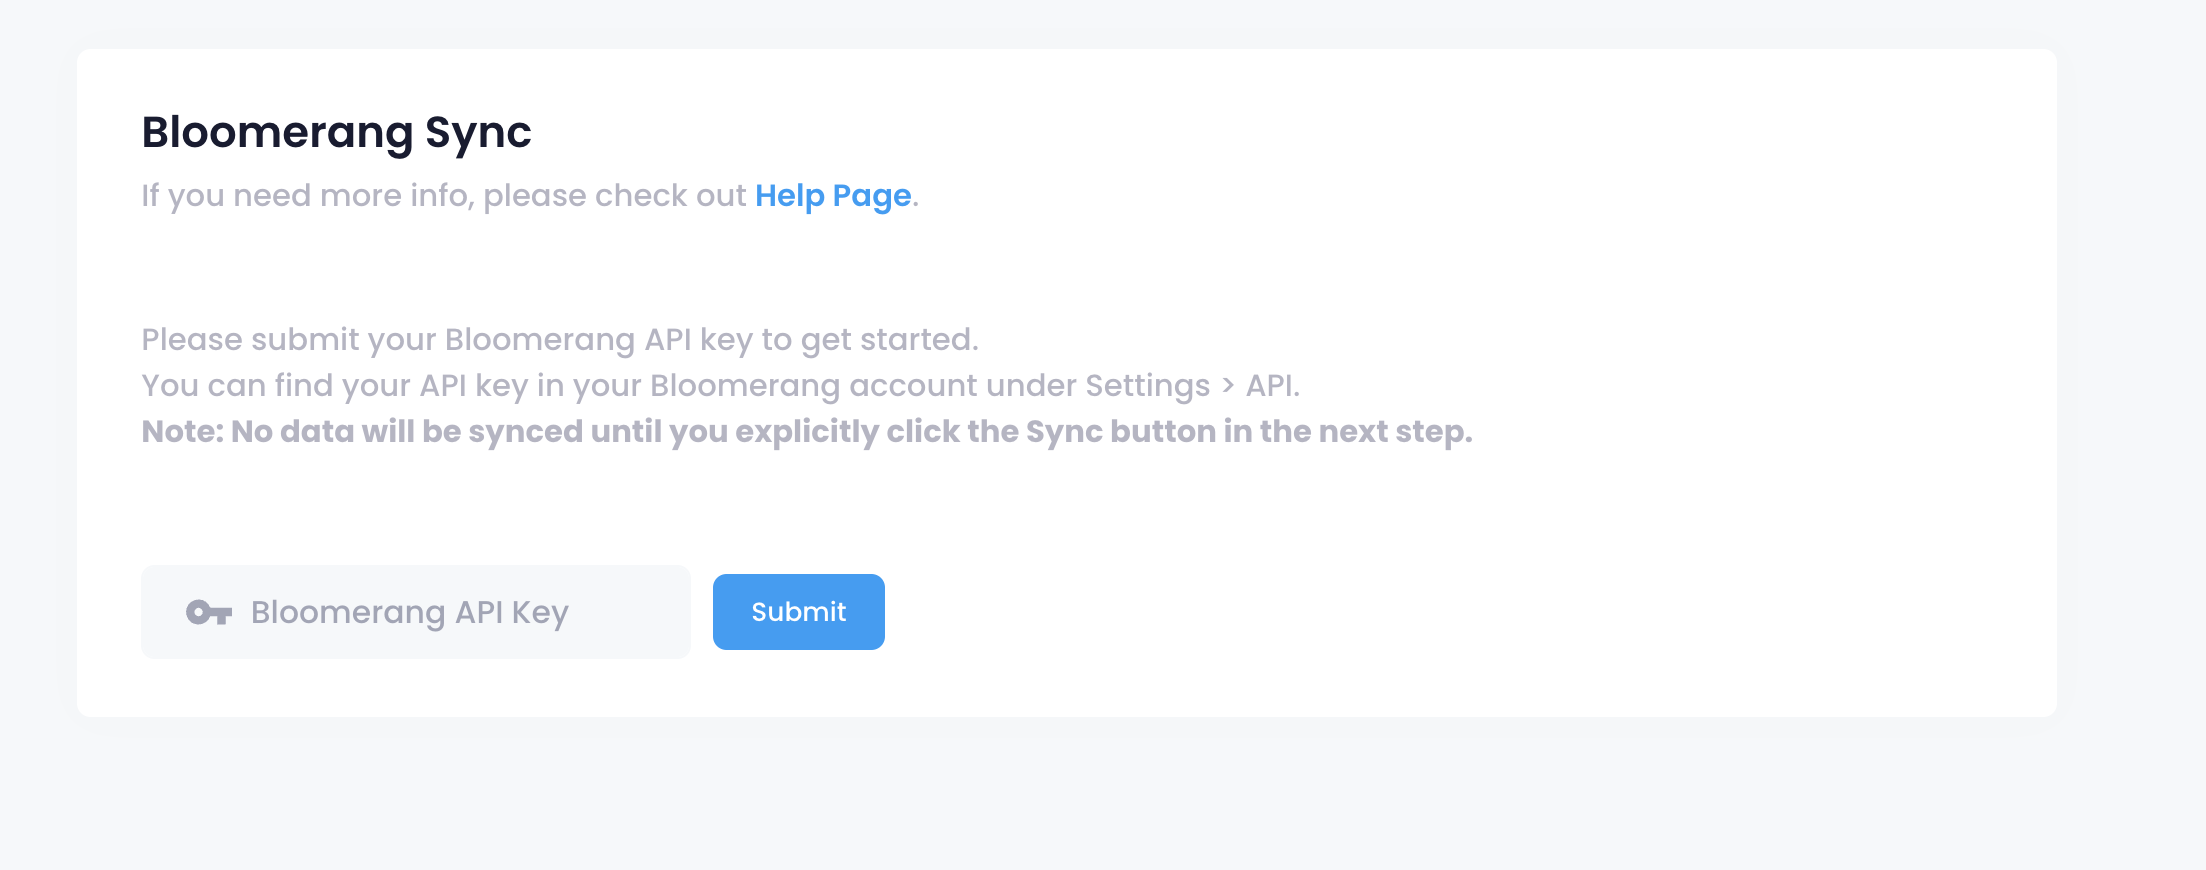Click the 'You can find your API key' sentence
Image resolution: width=2206 pixels, height=870 pixels.
point(720,386)
